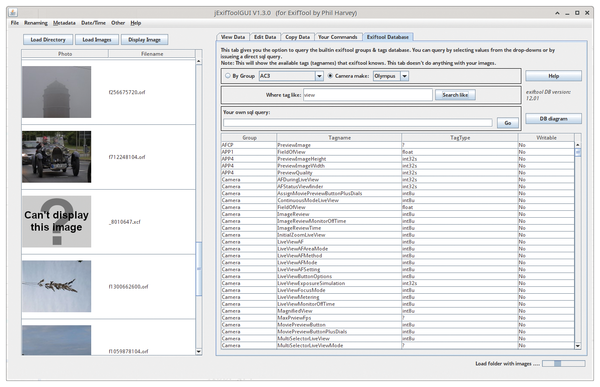Select the PreviewImageHeight tag row
The image size is (600, 387).
pyautogui.click(x=398, y=159)
